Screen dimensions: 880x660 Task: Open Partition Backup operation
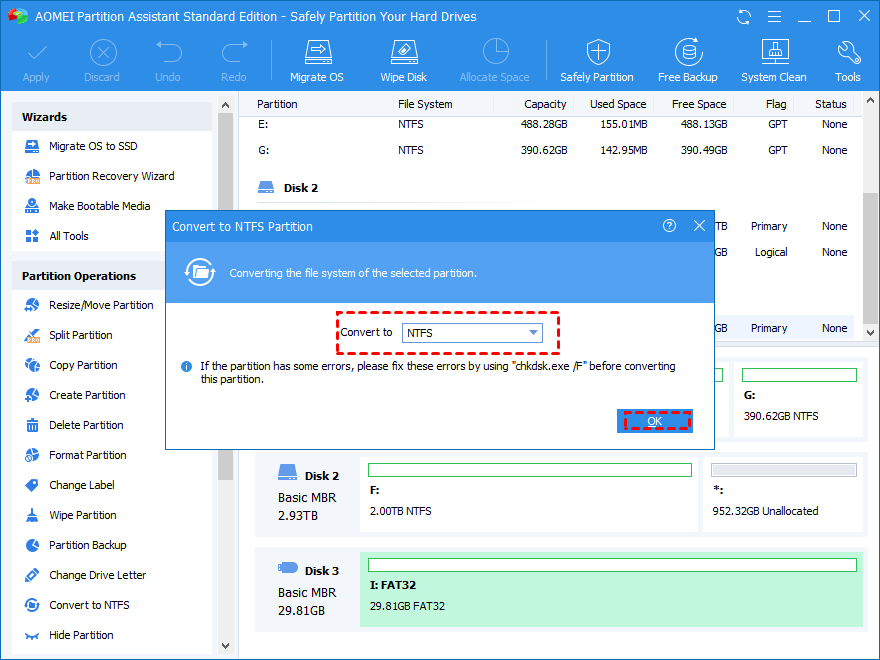tap(76, 546)
